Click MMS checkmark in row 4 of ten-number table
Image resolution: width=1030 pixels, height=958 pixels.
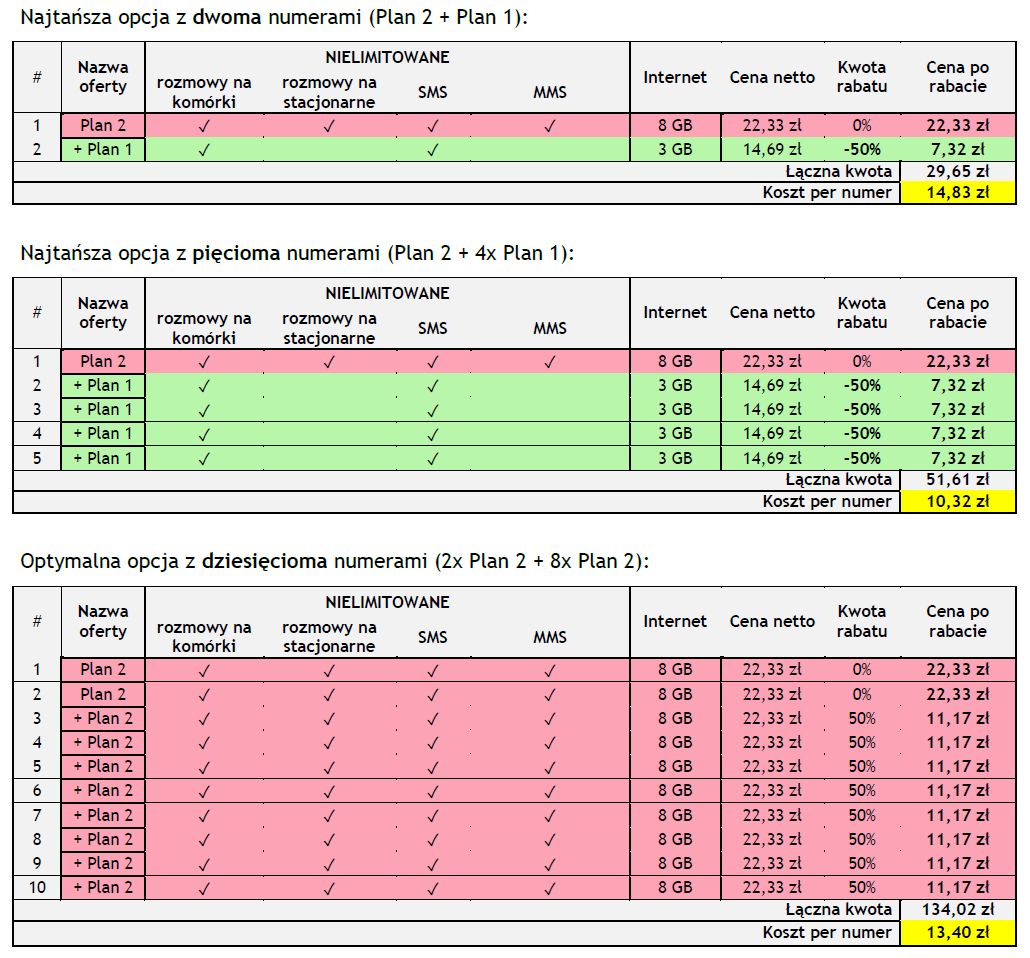[x=550, y=743]
